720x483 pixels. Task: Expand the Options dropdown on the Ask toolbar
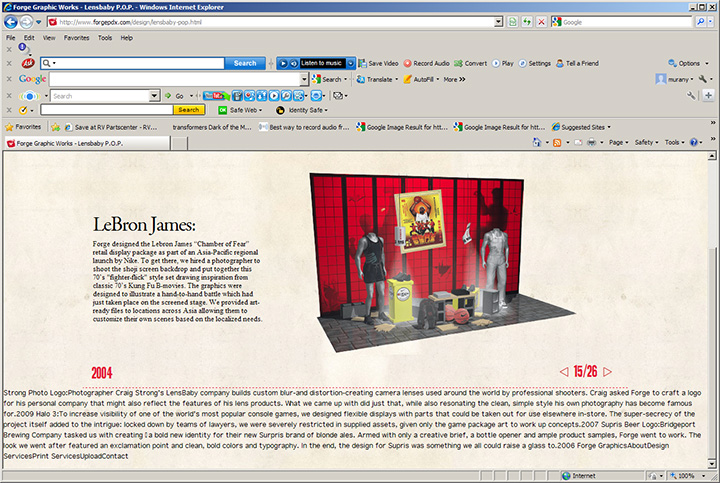[707, 63]
